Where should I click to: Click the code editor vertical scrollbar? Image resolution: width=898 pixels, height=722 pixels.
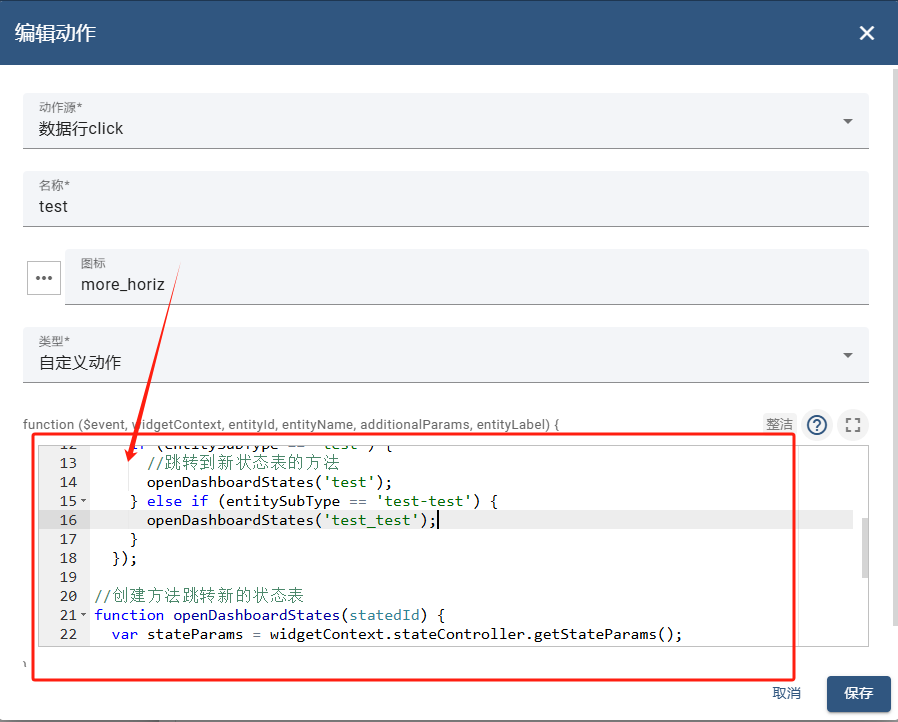(865, 548)
